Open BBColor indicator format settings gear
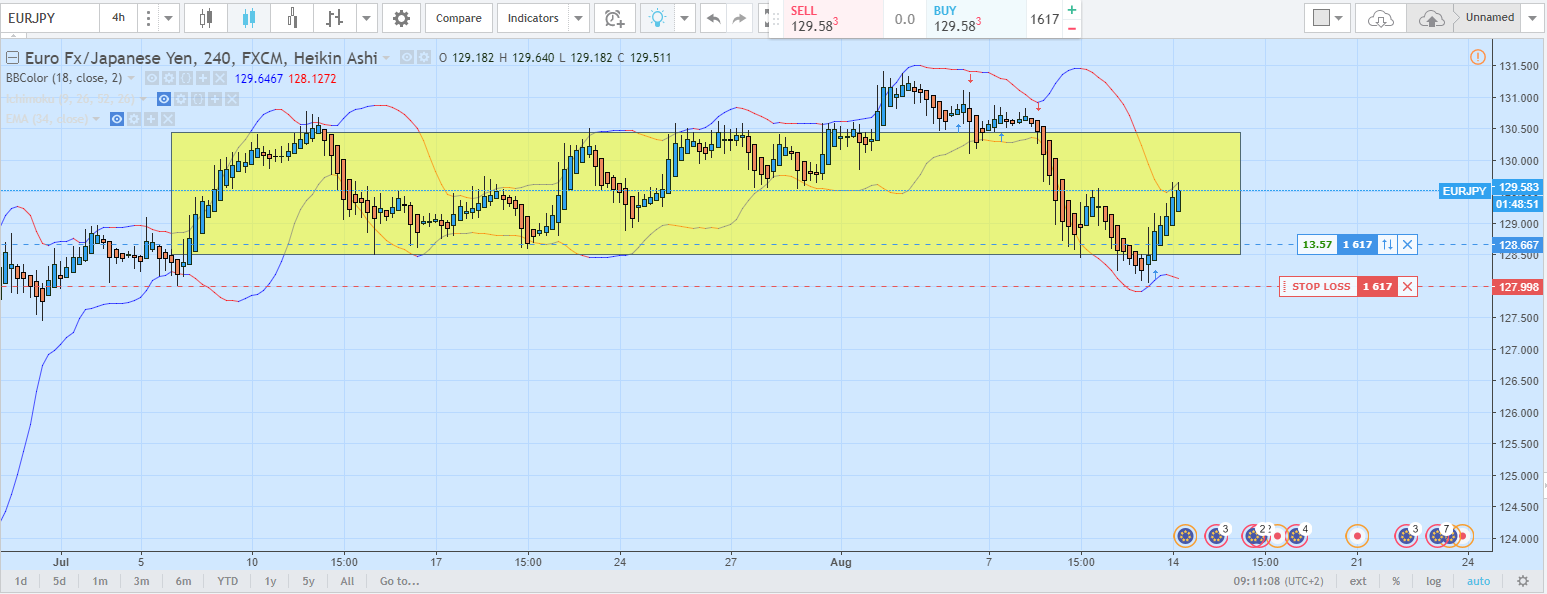 click(x=168, y=78)
